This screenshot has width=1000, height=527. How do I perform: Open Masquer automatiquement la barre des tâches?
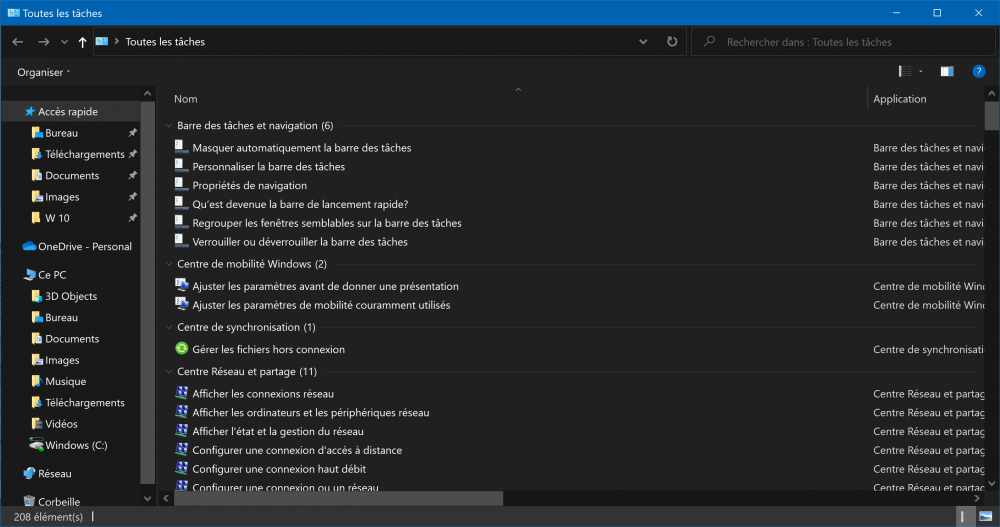[301, 148]
